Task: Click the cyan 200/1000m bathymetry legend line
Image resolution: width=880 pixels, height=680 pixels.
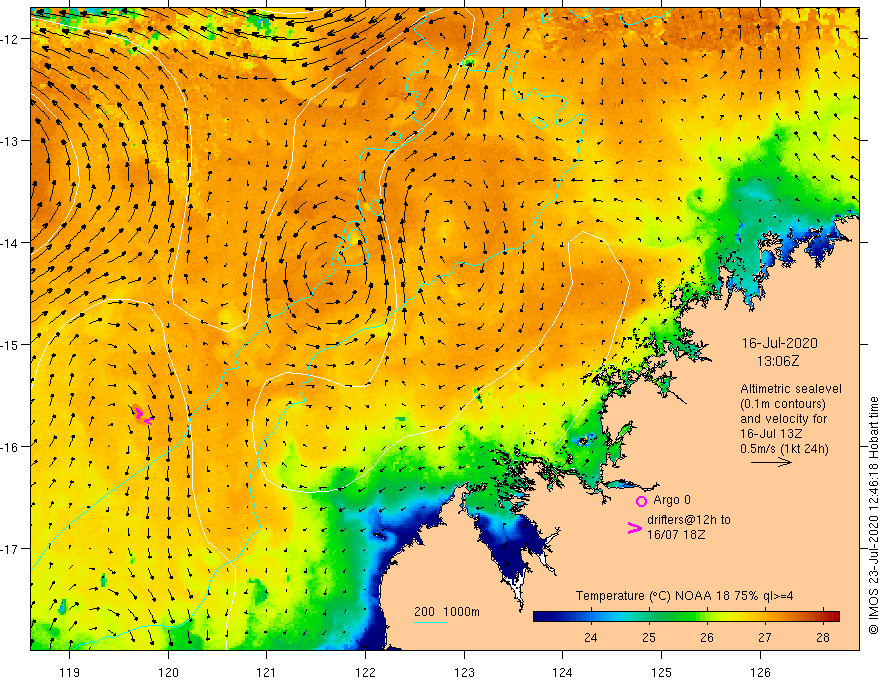Action: point(430,622)
